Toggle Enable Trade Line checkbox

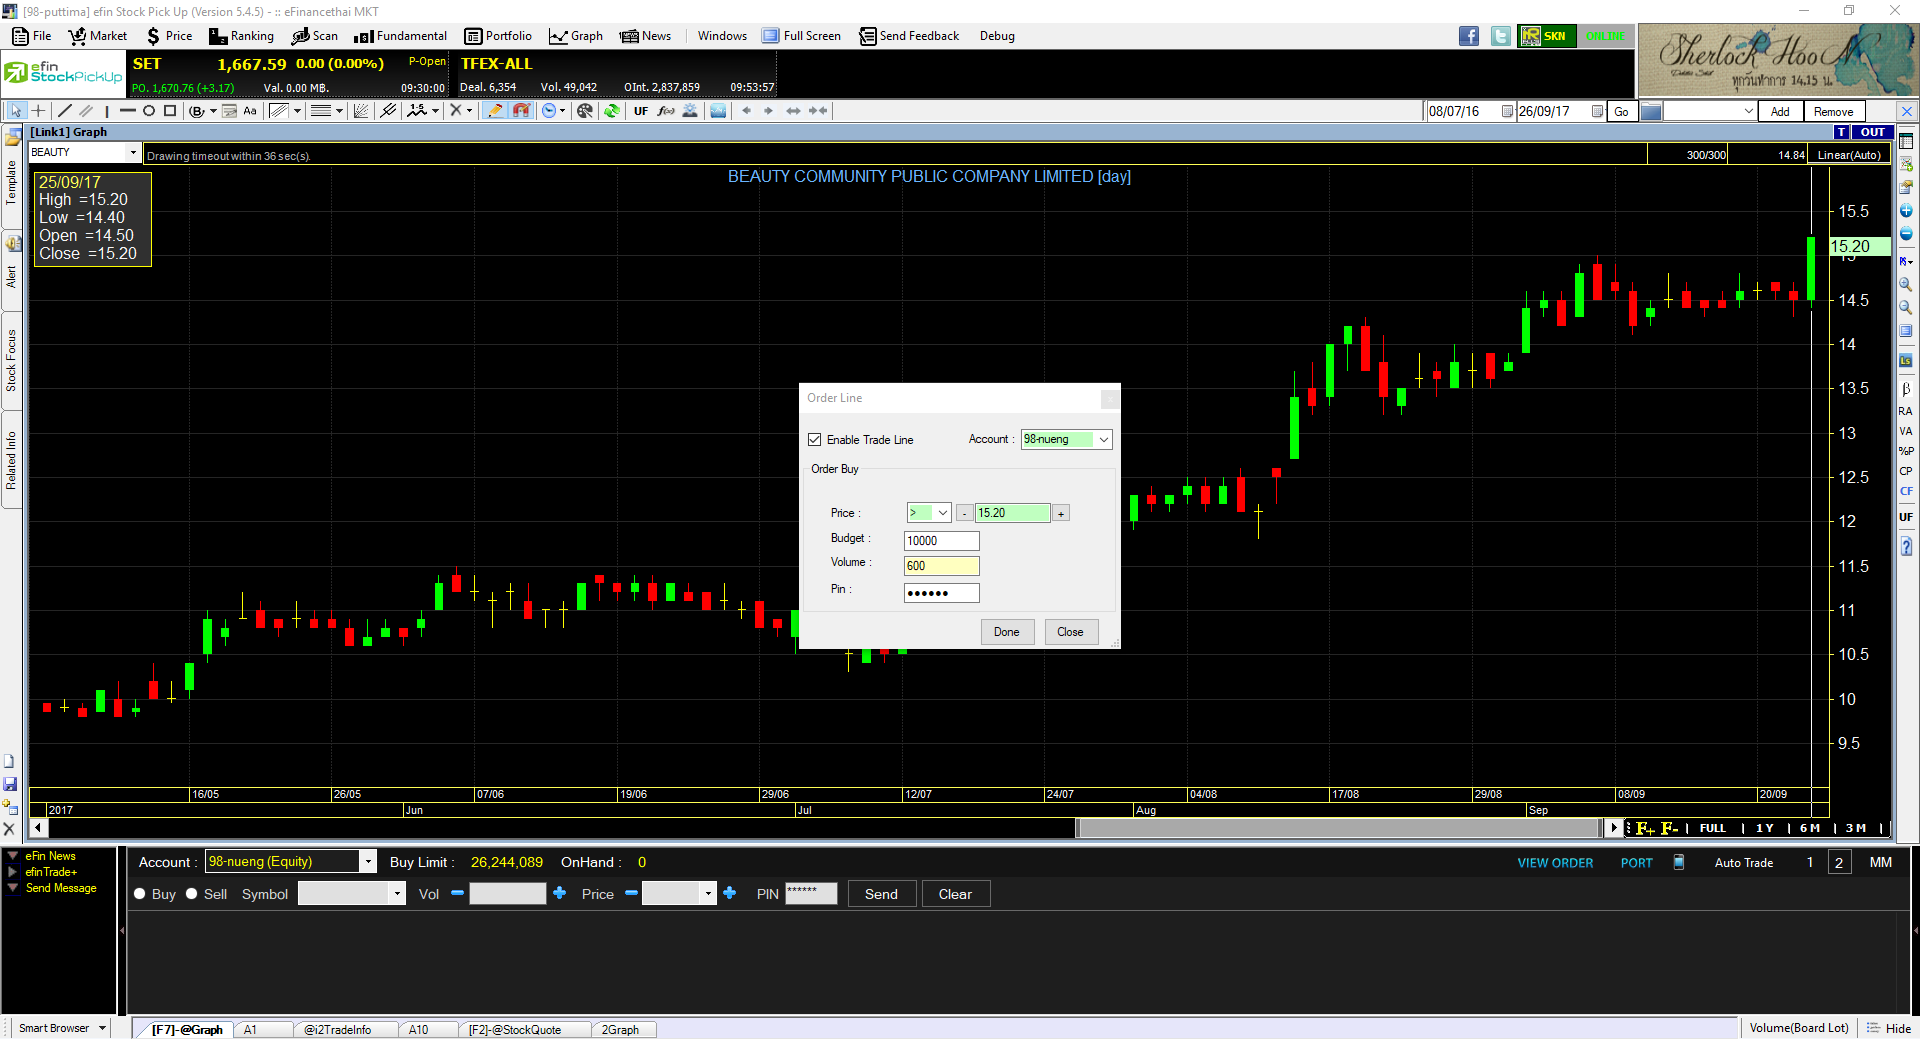point(815,440)
